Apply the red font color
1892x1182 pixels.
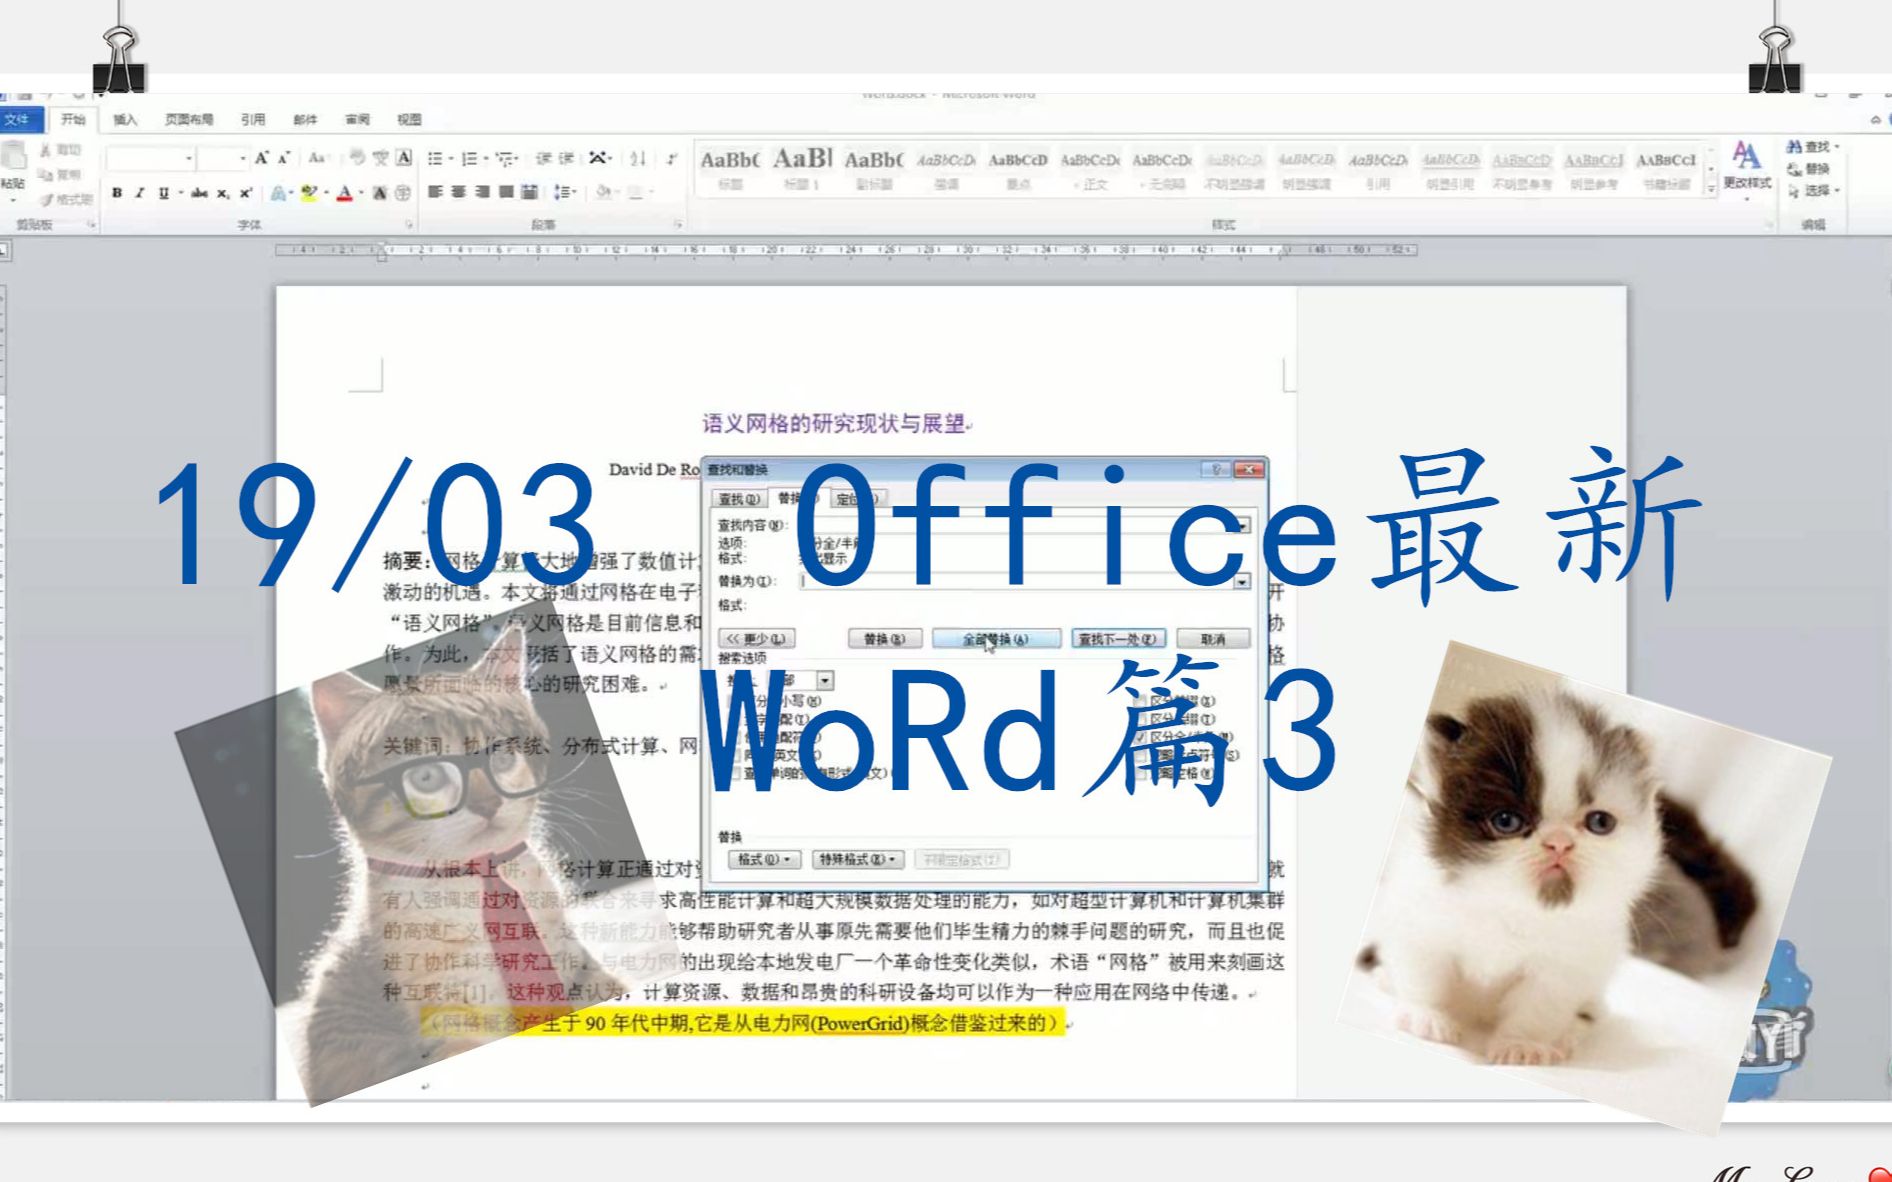(x=345, y=192)
